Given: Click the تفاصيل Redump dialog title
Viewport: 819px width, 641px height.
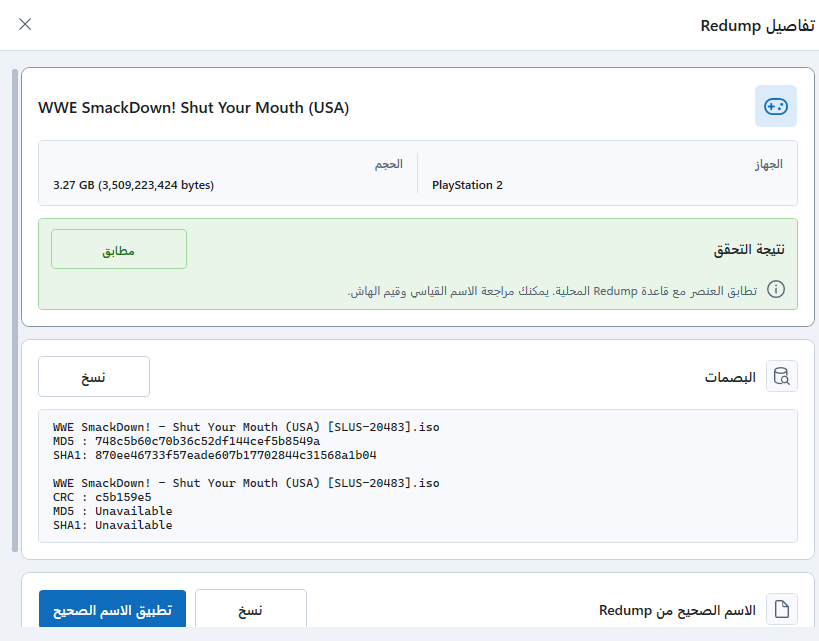Looking at the screenshot, I should (x=758, y=26).
